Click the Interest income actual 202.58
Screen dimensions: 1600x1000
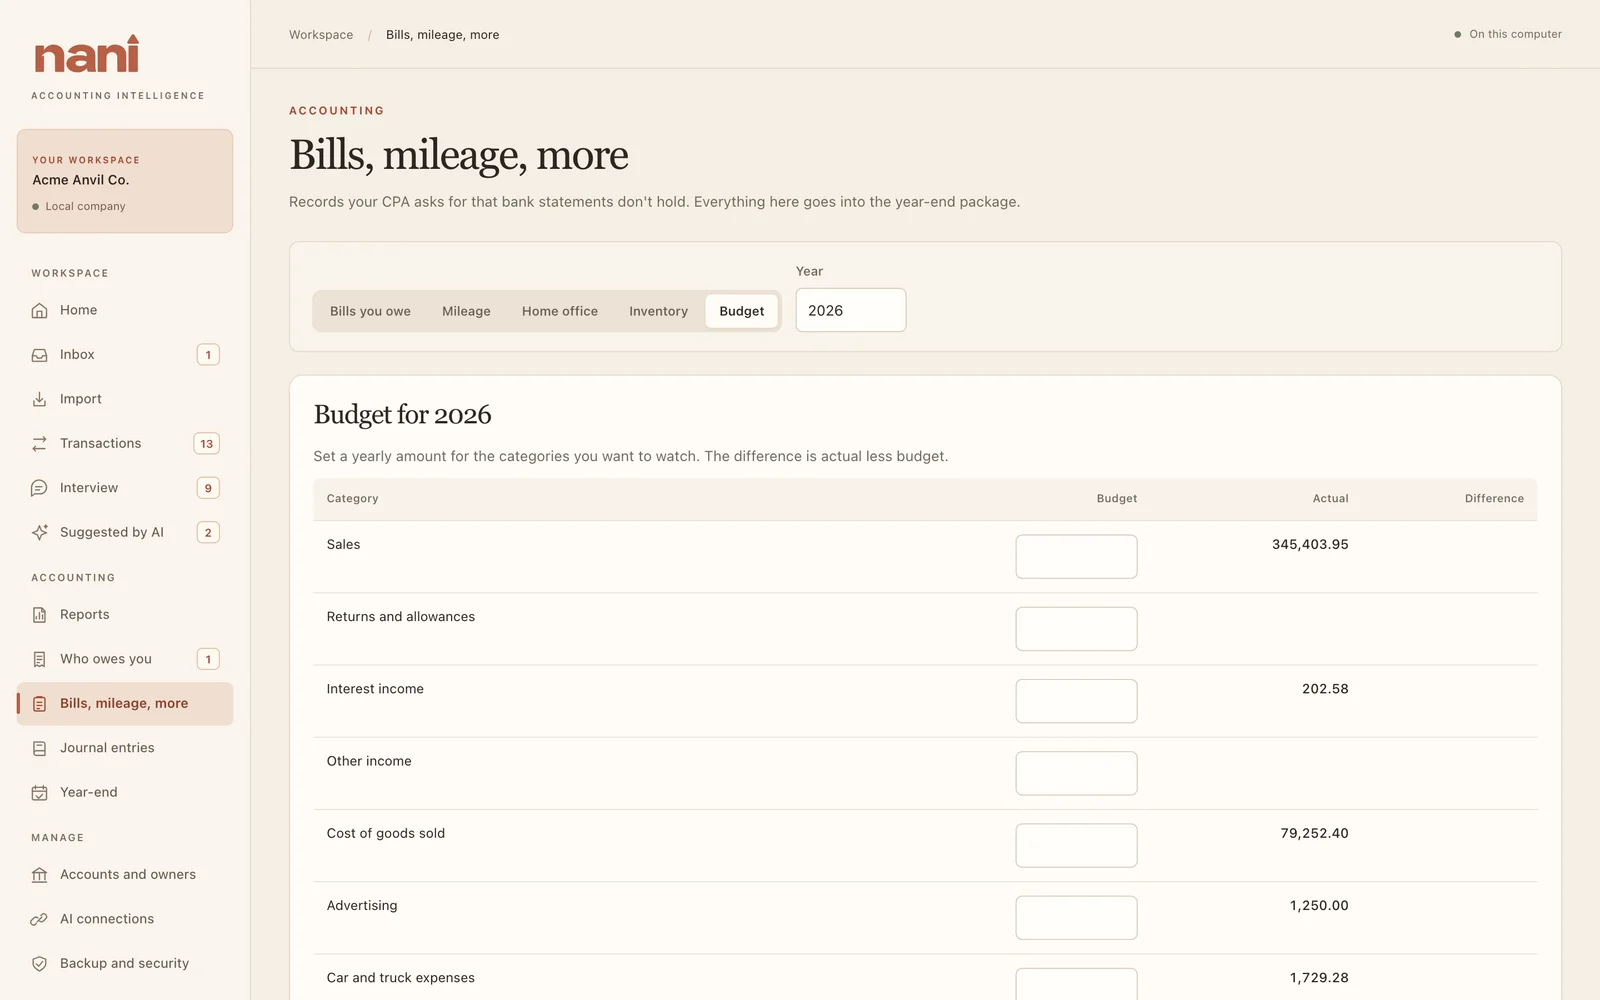coord(1325,689)
